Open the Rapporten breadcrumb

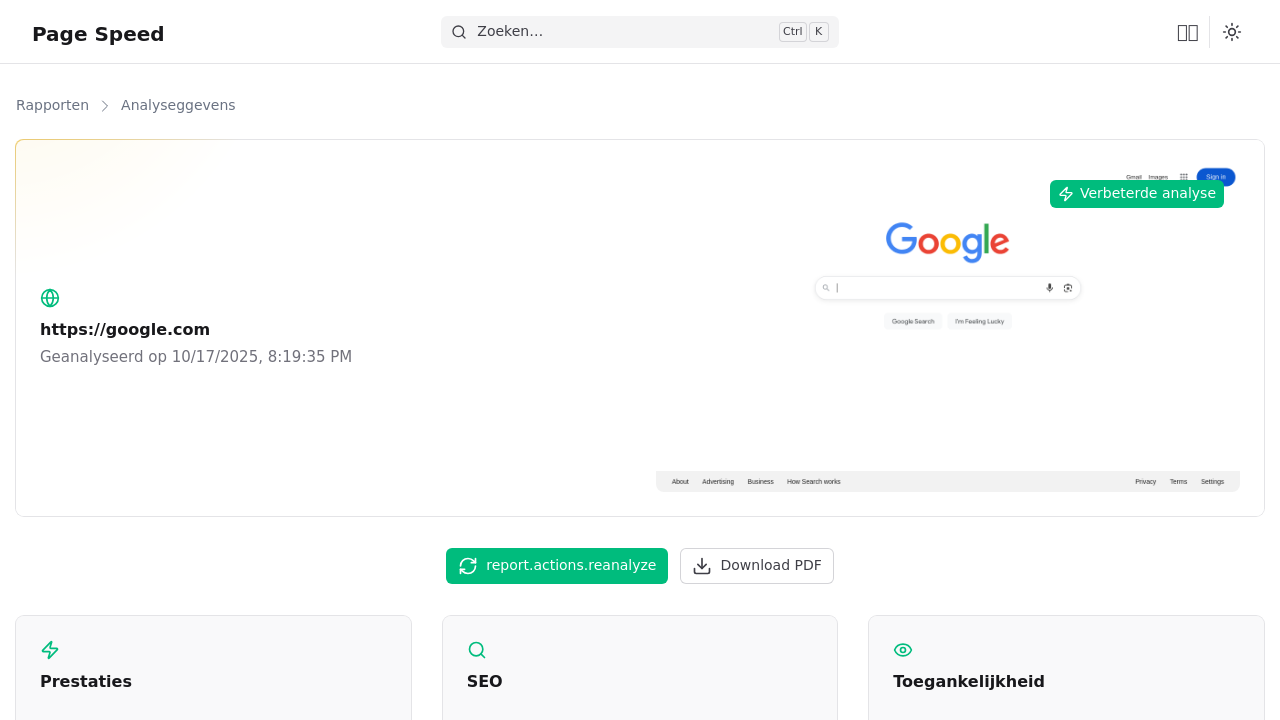click(52, 105)
